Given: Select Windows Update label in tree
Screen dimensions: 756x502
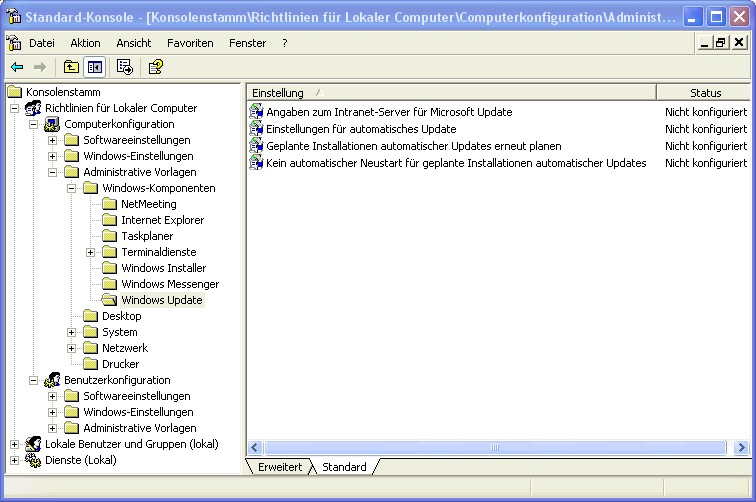Looking at the screenshot, I should click(x=162, y=300).
